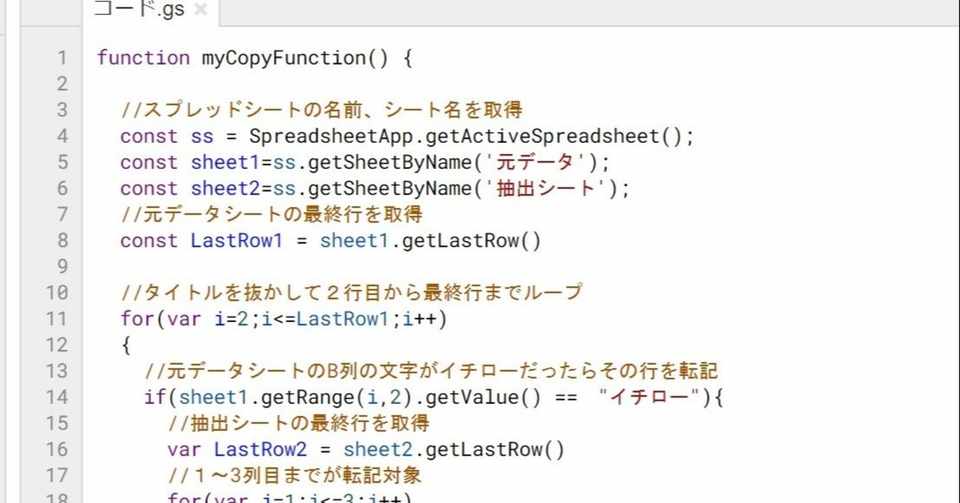
Task: Click line number 1 in the gutter
Action: point(62,58)
